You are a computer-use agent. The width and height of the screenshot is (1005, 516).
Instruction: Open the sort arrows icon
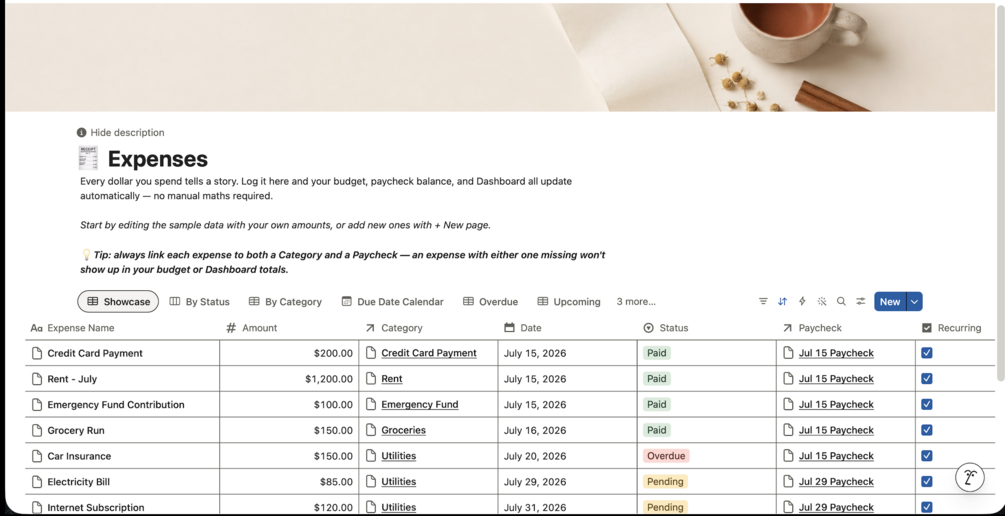click(x=783, y=301)
